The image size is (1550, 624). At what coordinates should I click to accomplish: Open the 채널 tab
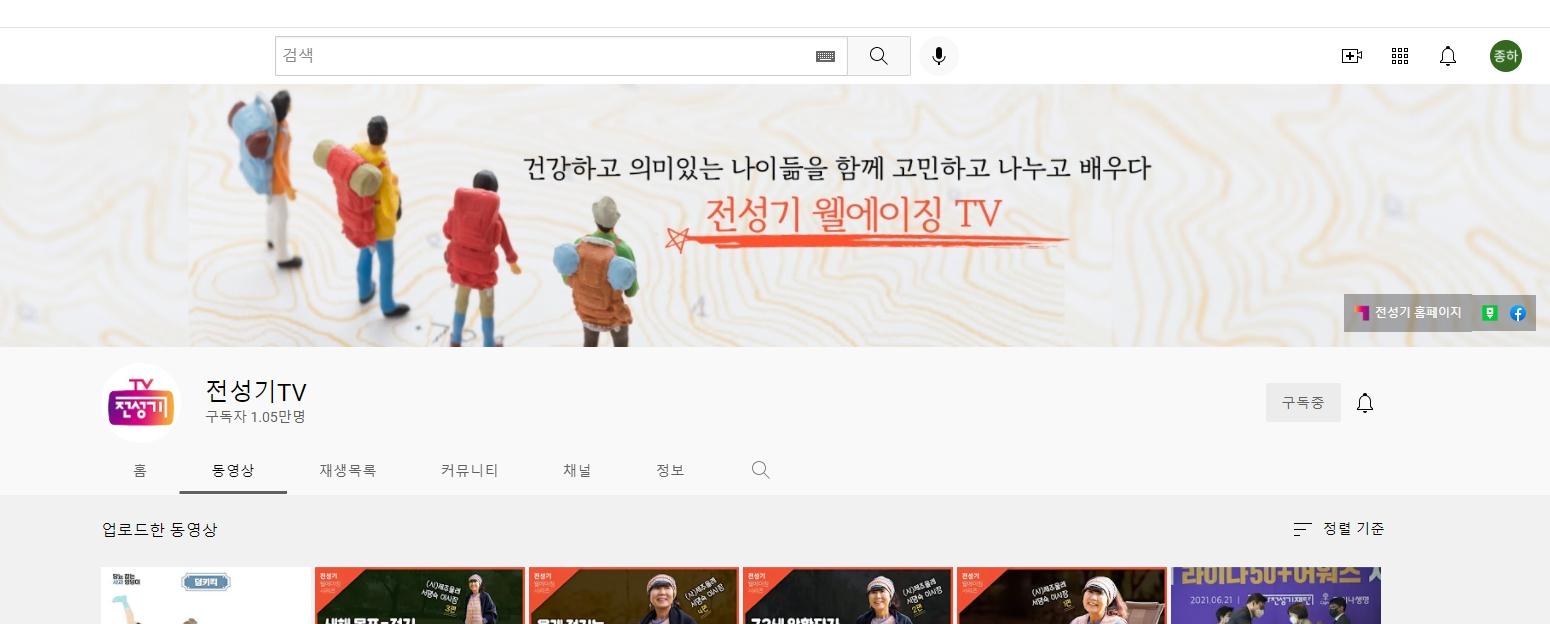pos(577,470)
